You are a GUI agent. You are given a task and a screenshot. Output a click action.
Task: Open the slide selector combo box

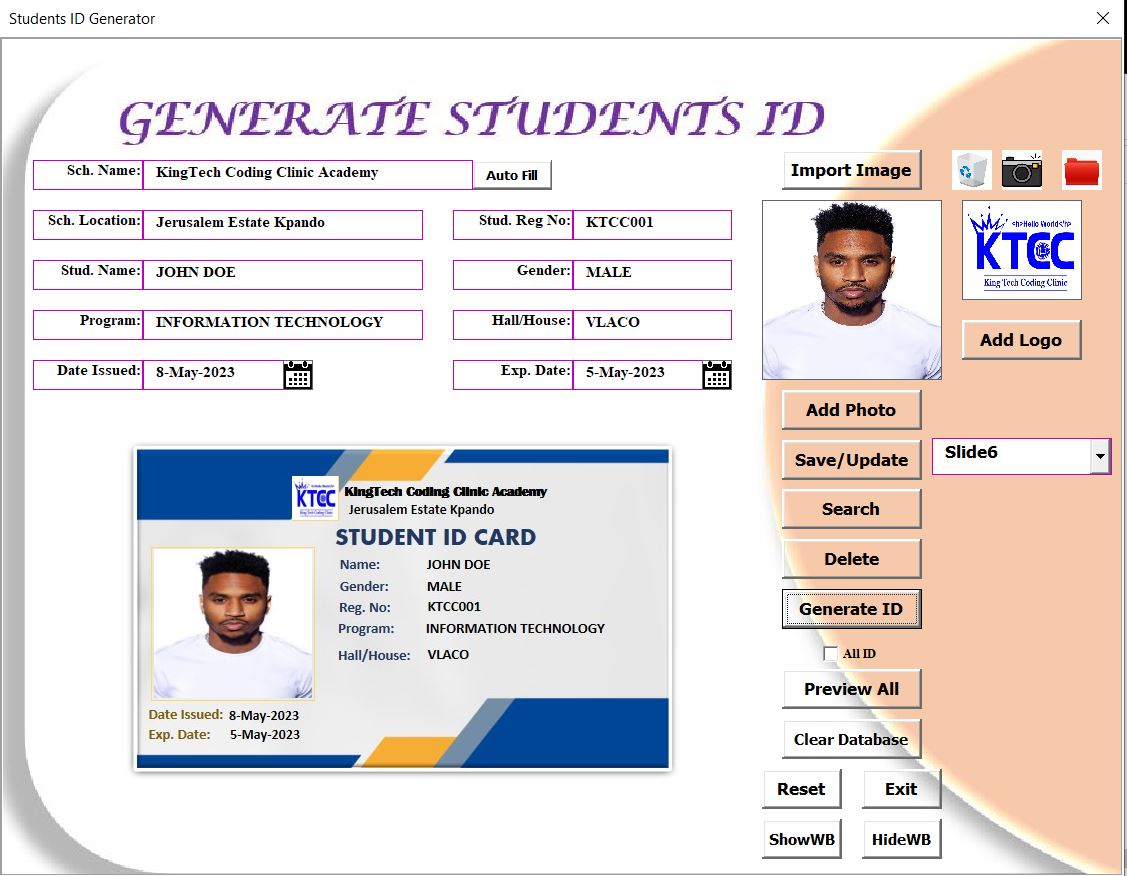1099,455
